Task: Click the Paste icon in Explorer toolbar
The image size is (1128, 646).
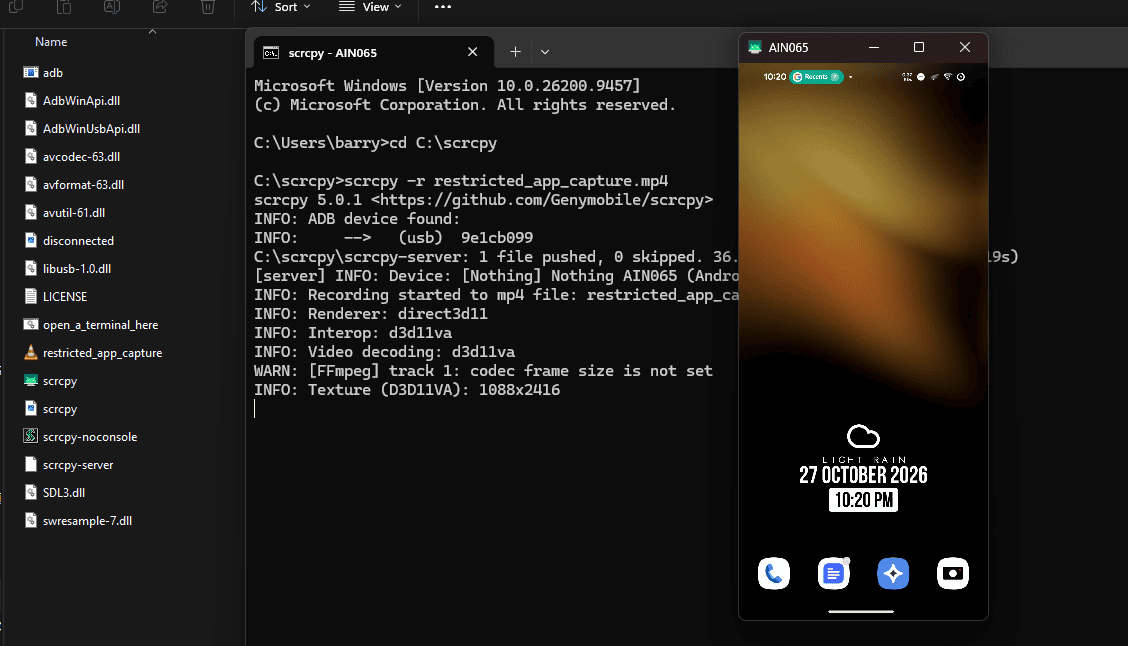Action: point(64,6)
